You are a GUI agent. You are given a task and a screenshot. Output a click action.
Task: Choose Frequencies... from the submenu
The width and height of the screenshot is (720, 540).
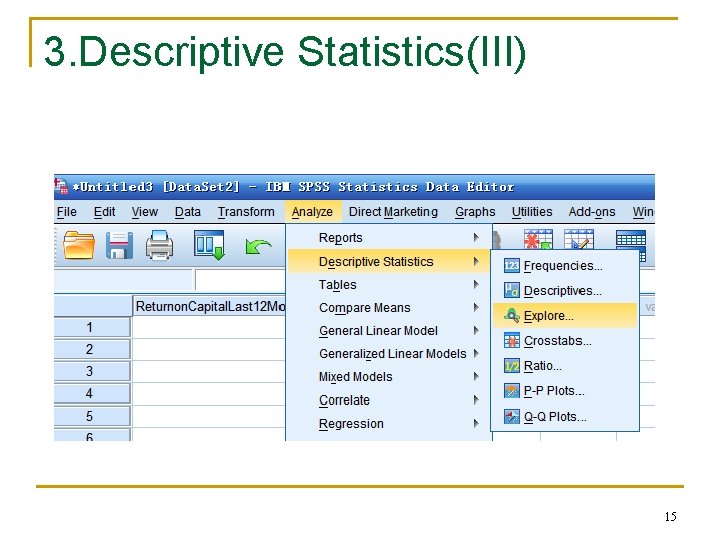coord(565,266)
